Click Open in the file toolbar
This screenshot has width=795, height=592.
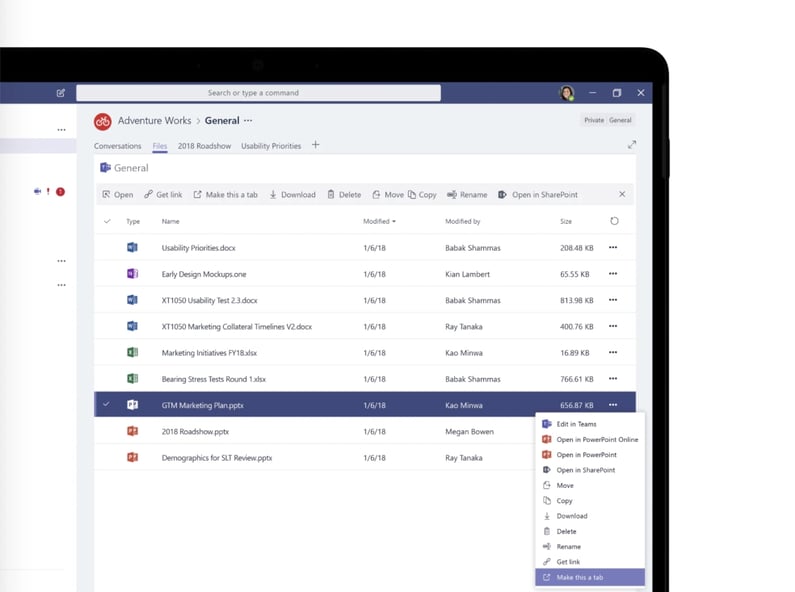point(118,195)
